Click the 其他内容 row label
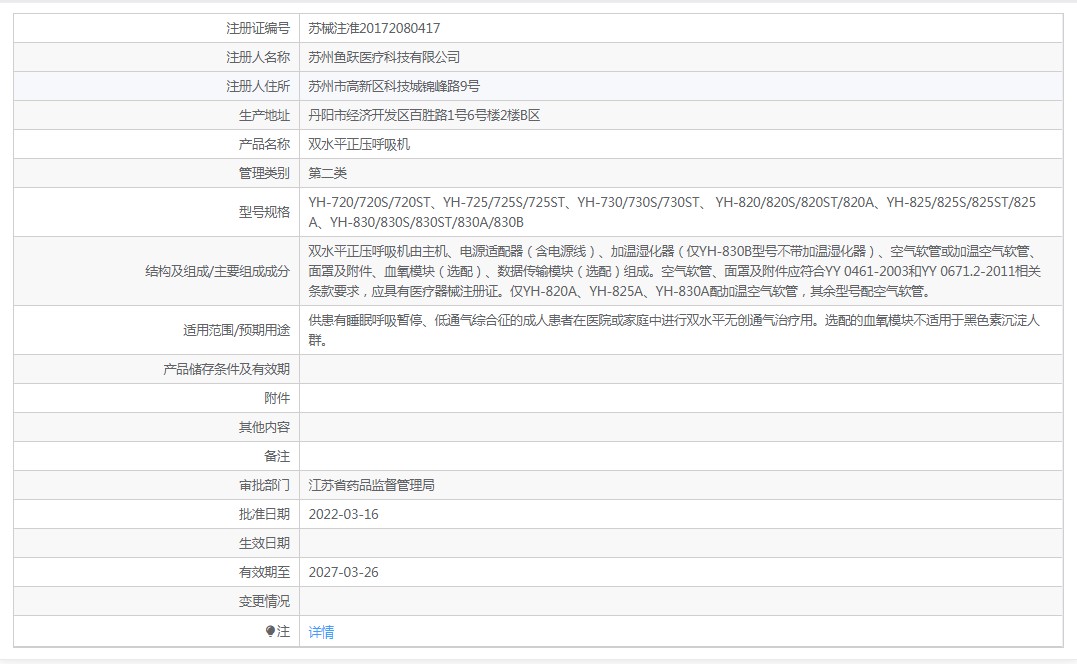This screenshot has width=1077, height=664. [264, 427]
